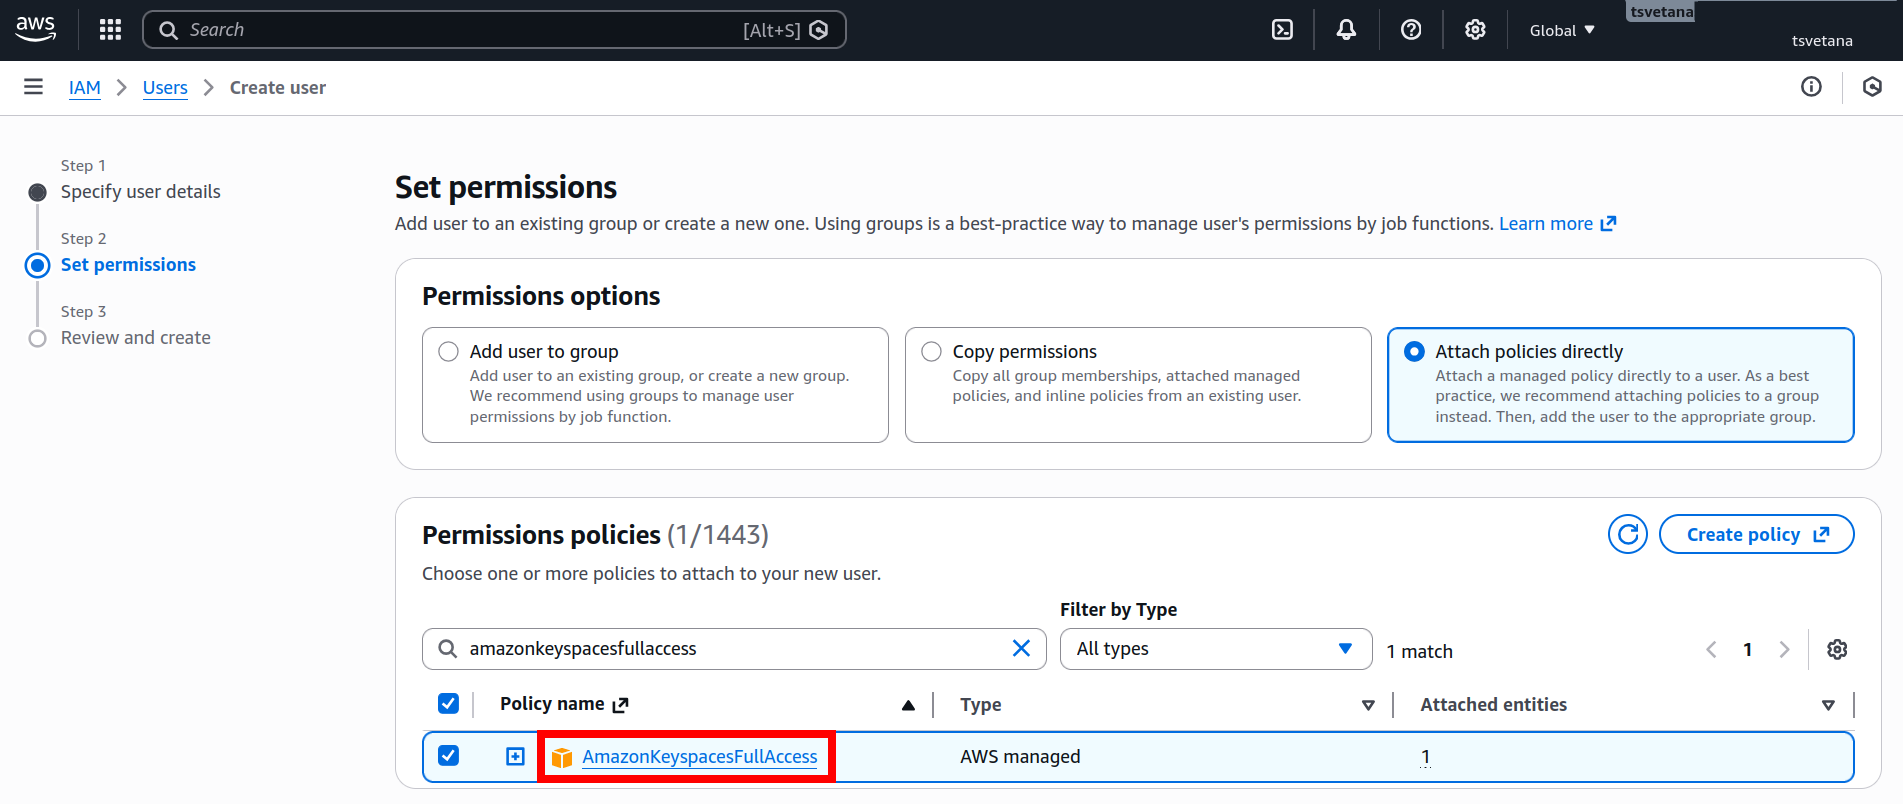Open the AmazonKeyspacesFullAccess policy link
Screen dimensions: 1903x804
tap(699, 757)
